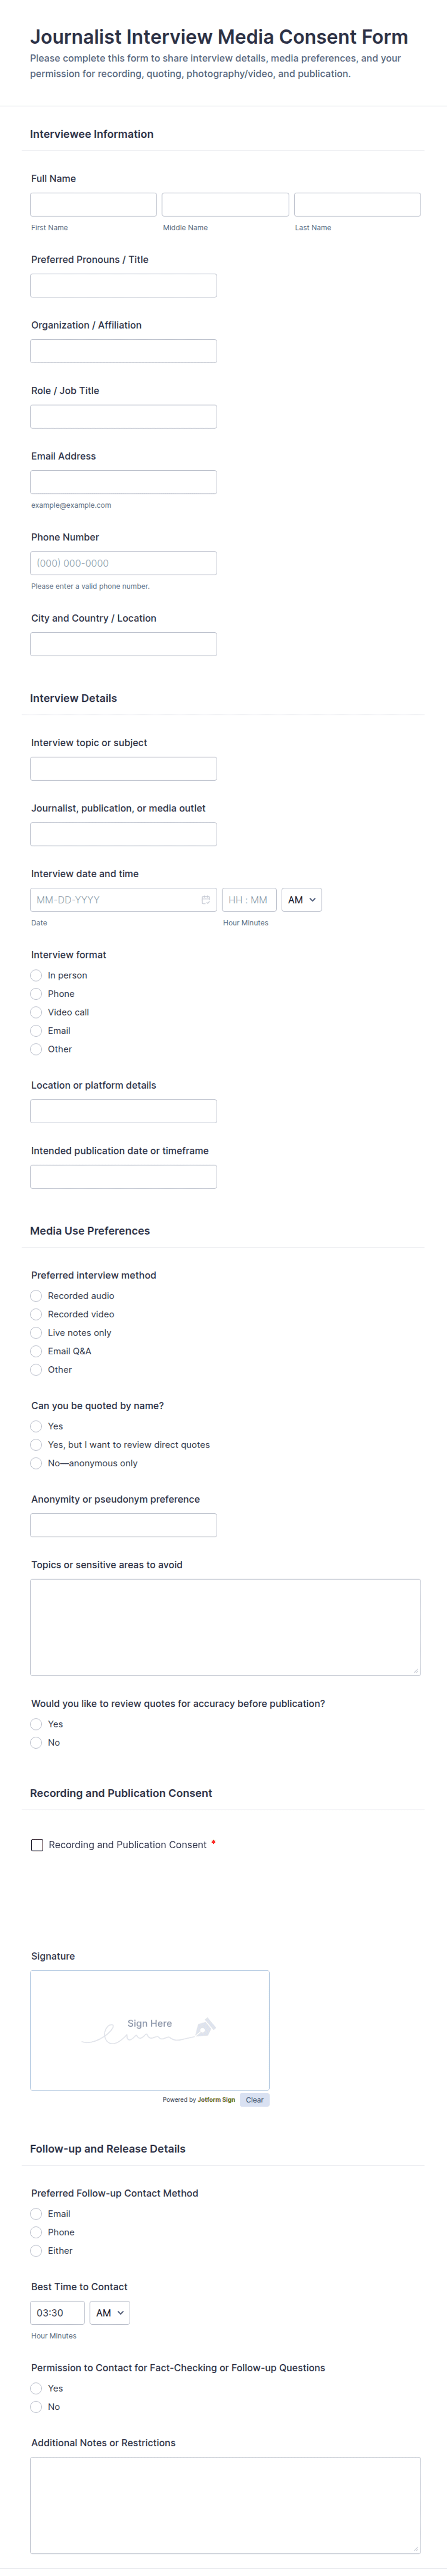Focus the Email Address field

click(x=123, y=482)
